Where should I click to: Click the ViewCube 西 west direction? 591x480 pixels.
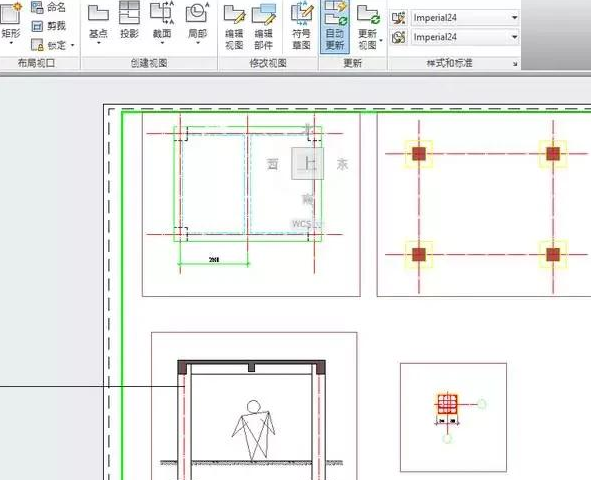coord(273,164)
